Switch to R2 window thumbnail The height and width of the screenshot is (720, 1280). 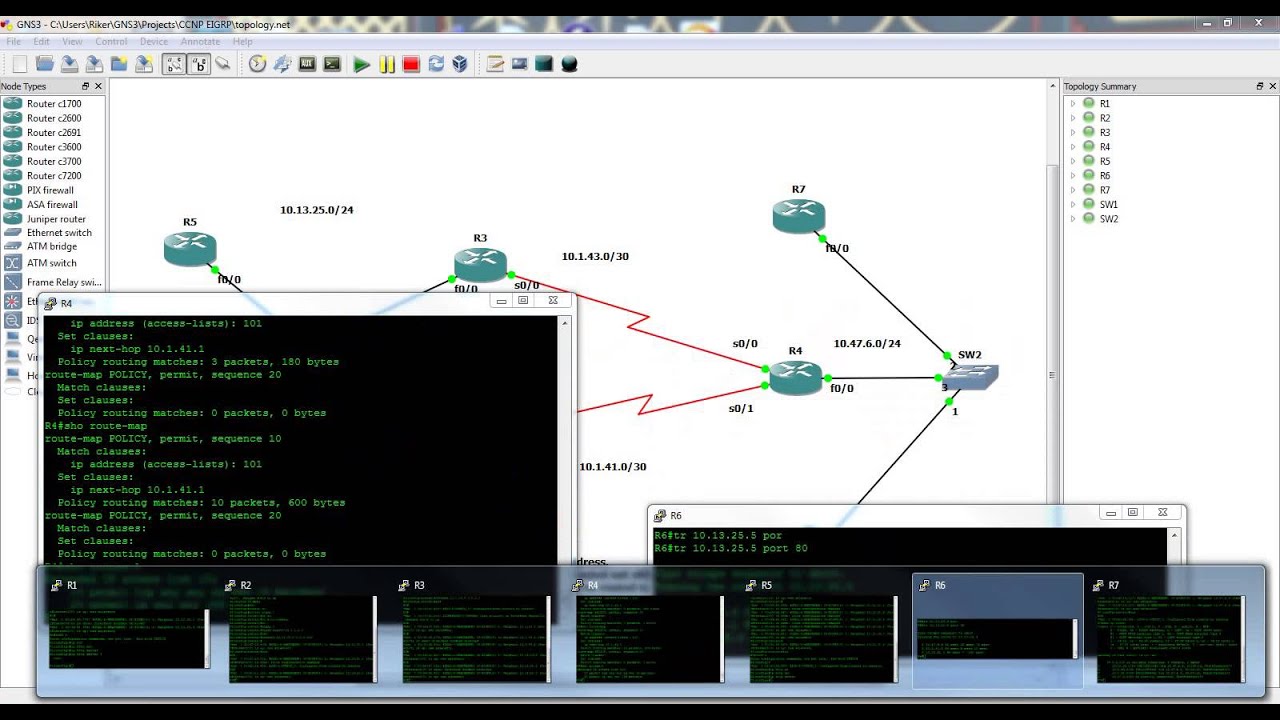point(300,630)
